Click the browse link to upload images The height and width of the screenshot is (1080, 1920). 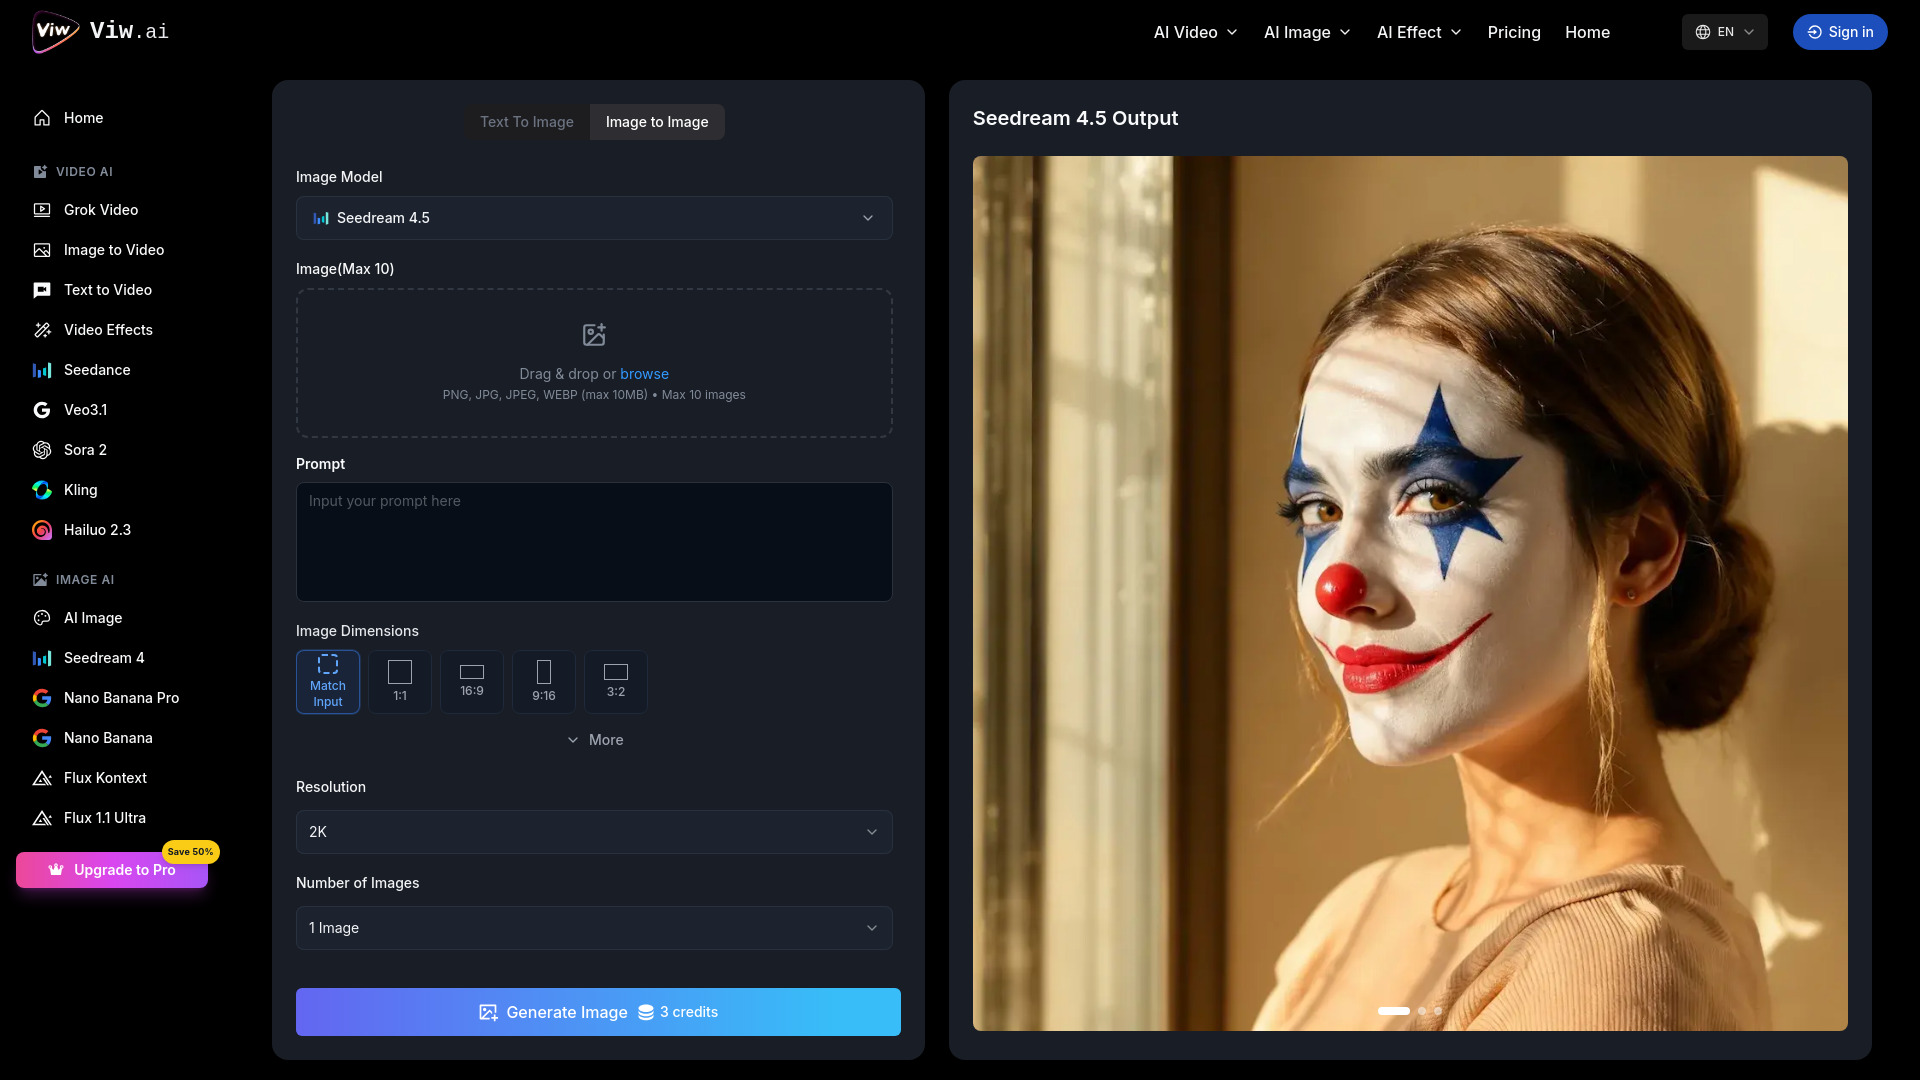tap(644, 374)
